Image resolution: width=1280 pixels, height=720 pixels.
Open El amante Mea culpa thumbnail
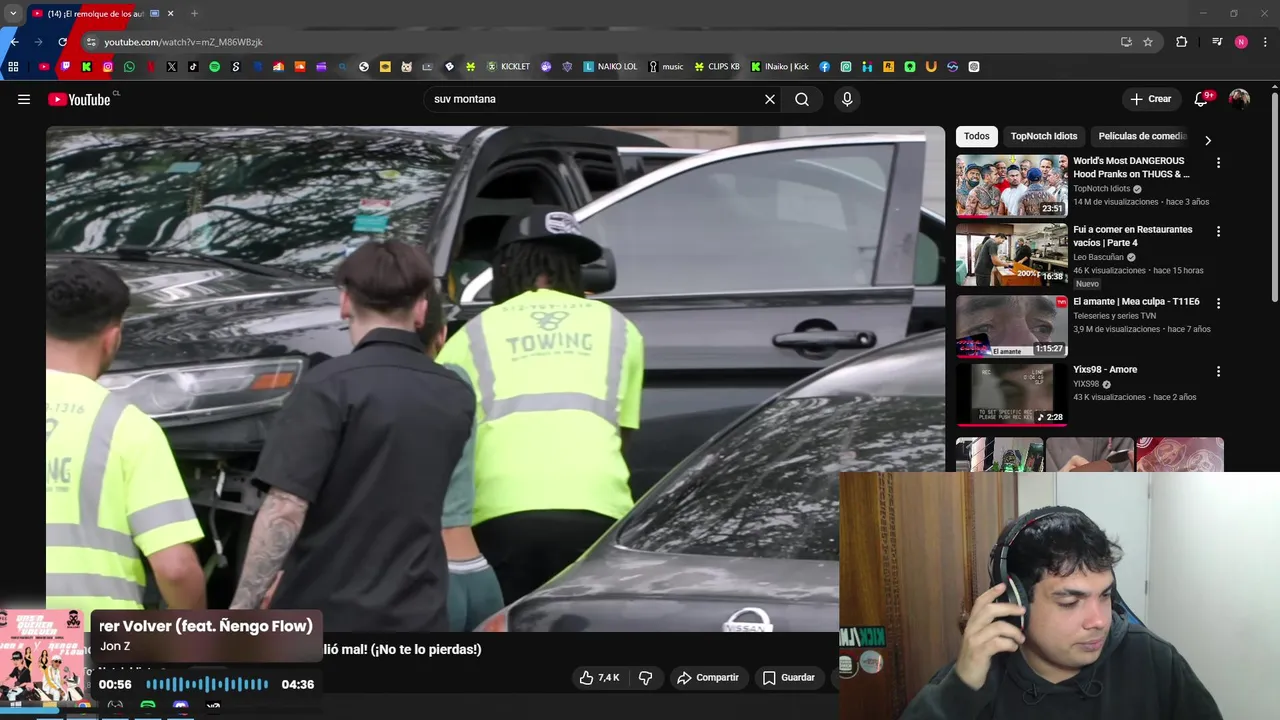(x=1012, y=326)
